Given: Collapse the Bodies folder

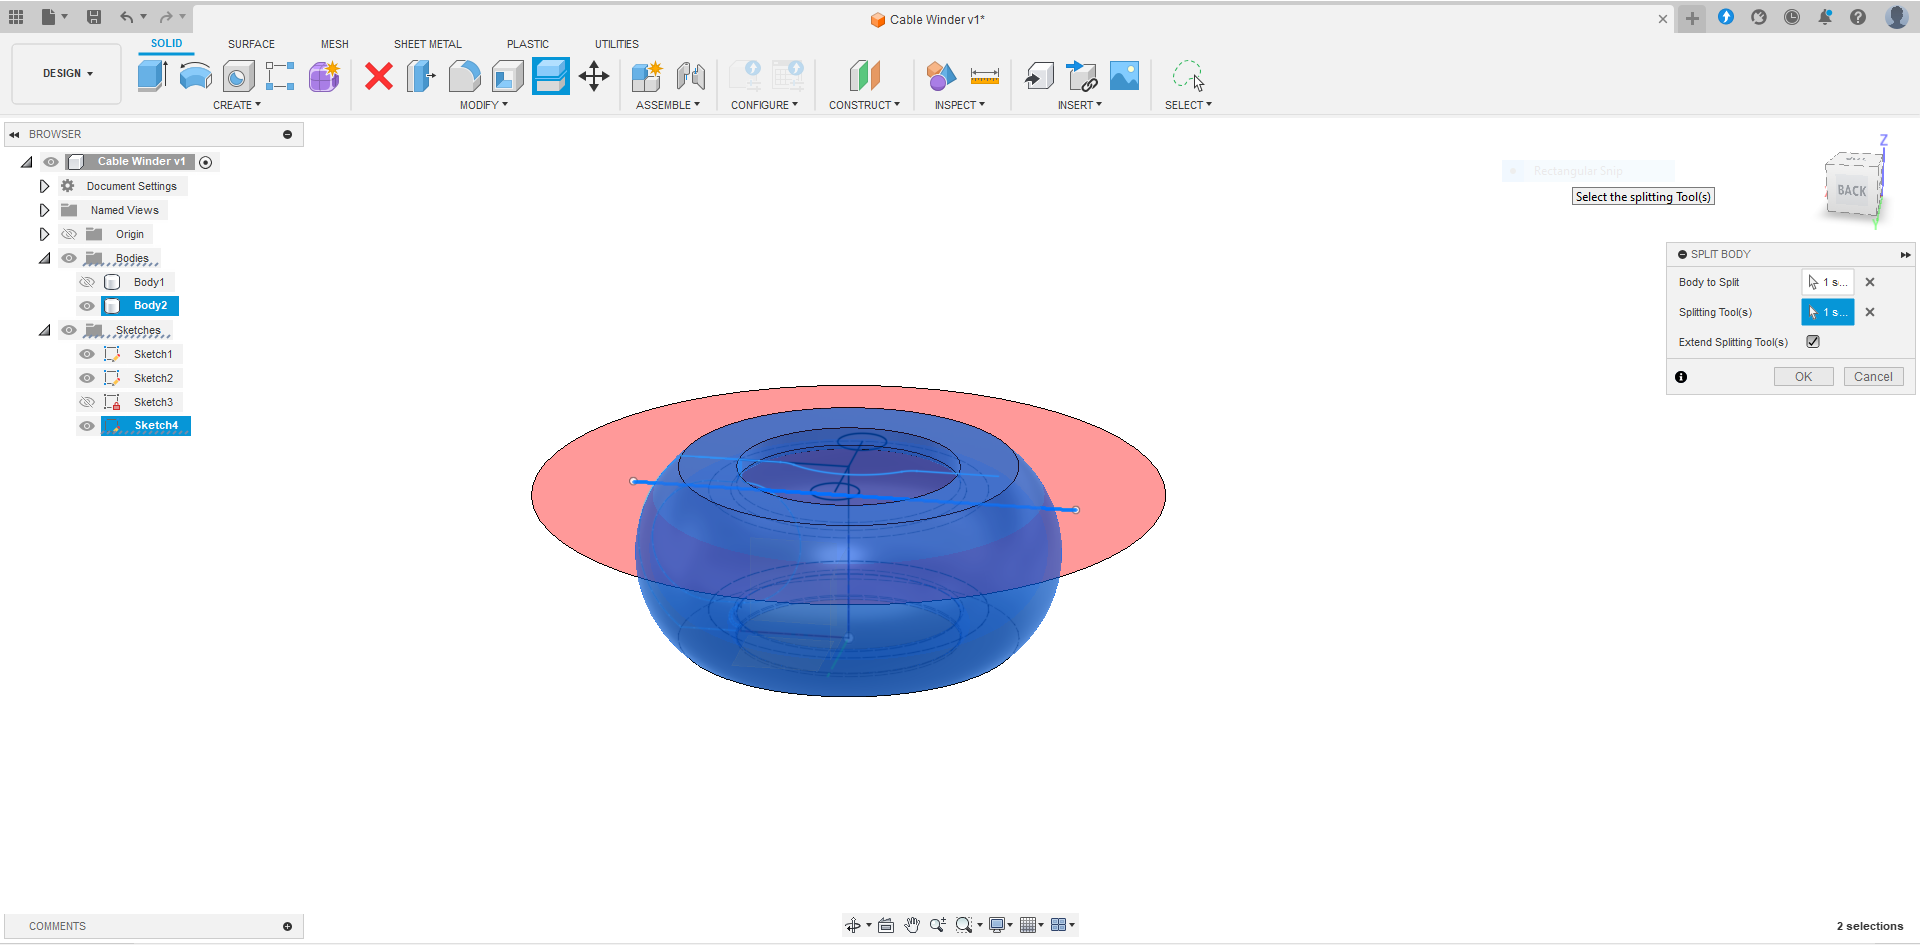Looking at the screenshot, I should click(x=44, y=258).
